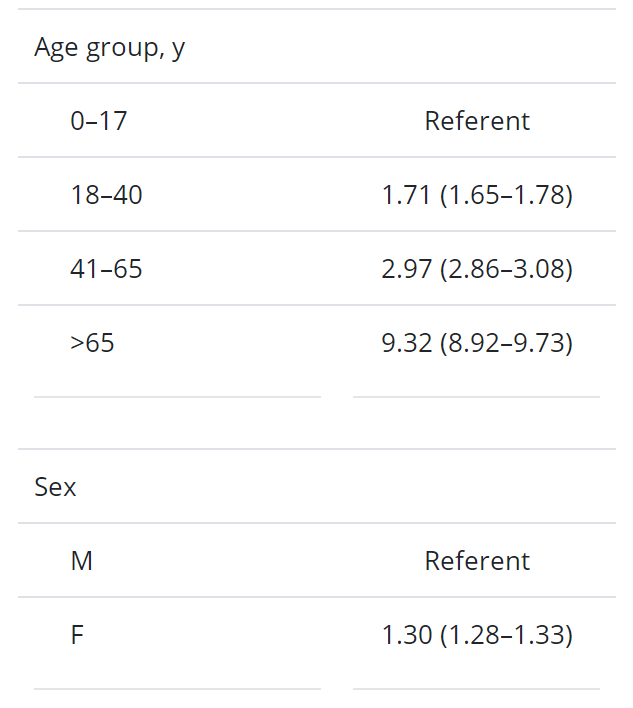Click the word 'Age' in table header
The height and width of the screenshot is (708, 633).
[55, 47]
